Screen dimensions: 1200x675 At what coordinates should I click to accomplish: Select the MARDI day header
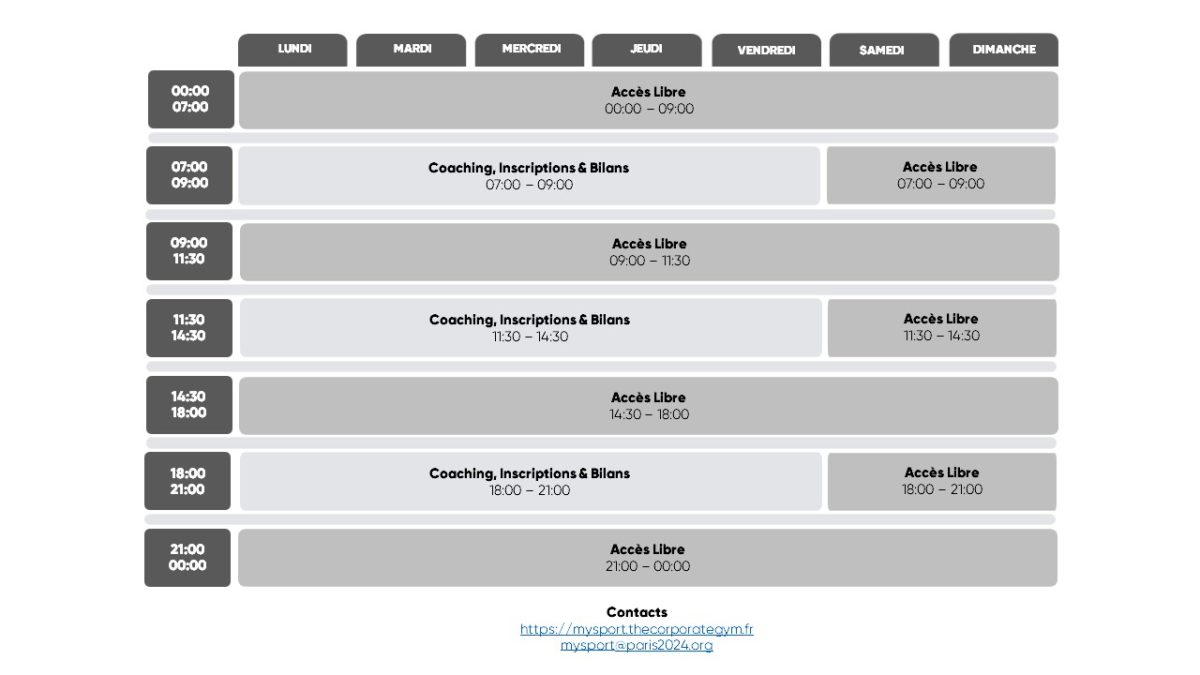click(x=411, y=50)
